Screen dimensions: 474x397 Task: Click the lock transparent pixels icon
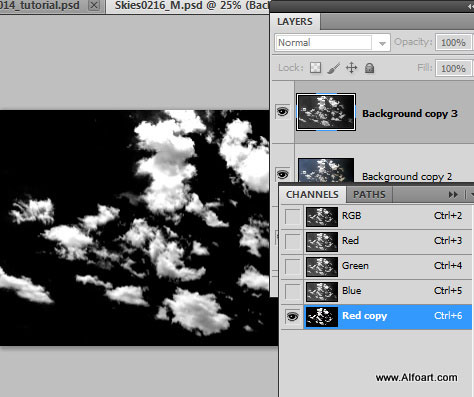(x=315, y=68)
